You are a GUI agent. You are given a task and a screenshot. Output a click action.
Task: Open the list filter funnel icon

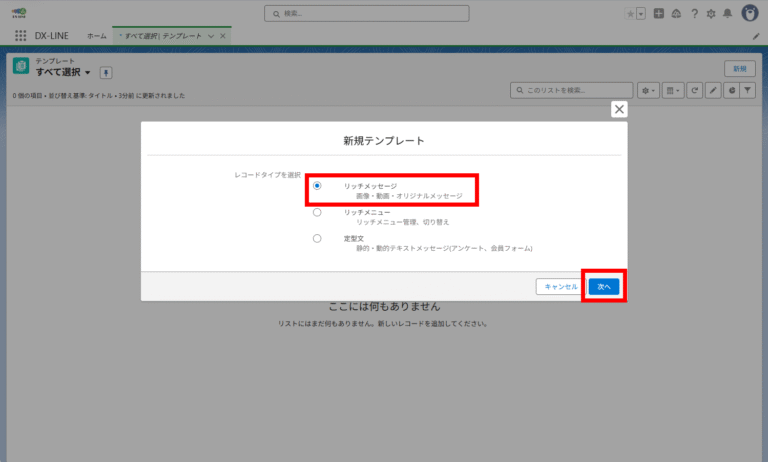[748, 90]
